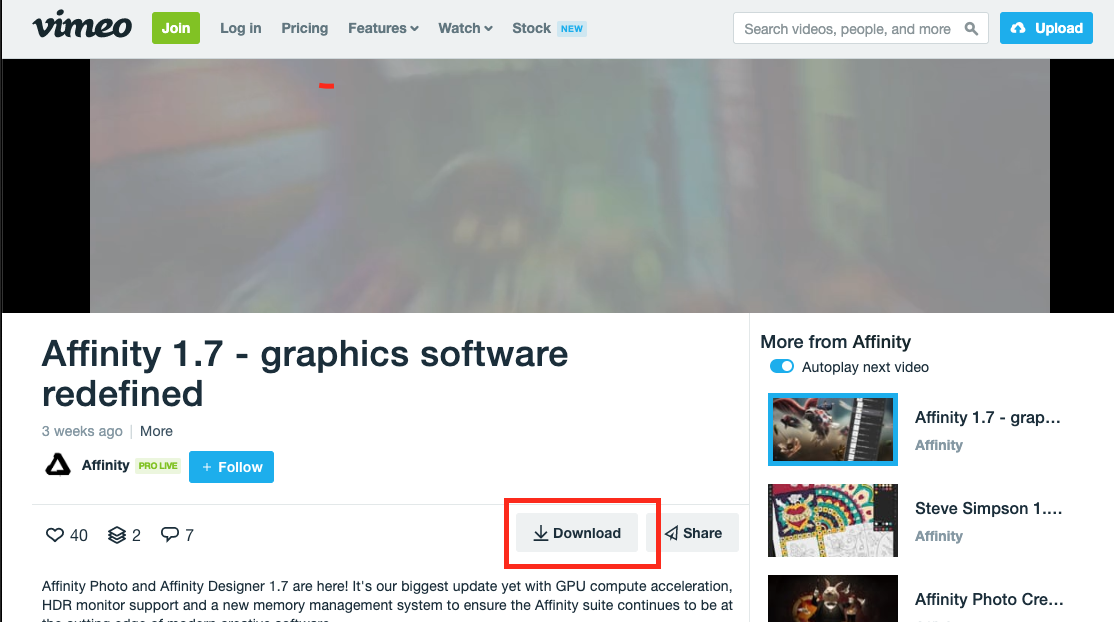This screenshot has height=622, width=1114.
Task: Click the 'Steve Simpson 1....' sidebar title
Action: click(x=988, y=508)
